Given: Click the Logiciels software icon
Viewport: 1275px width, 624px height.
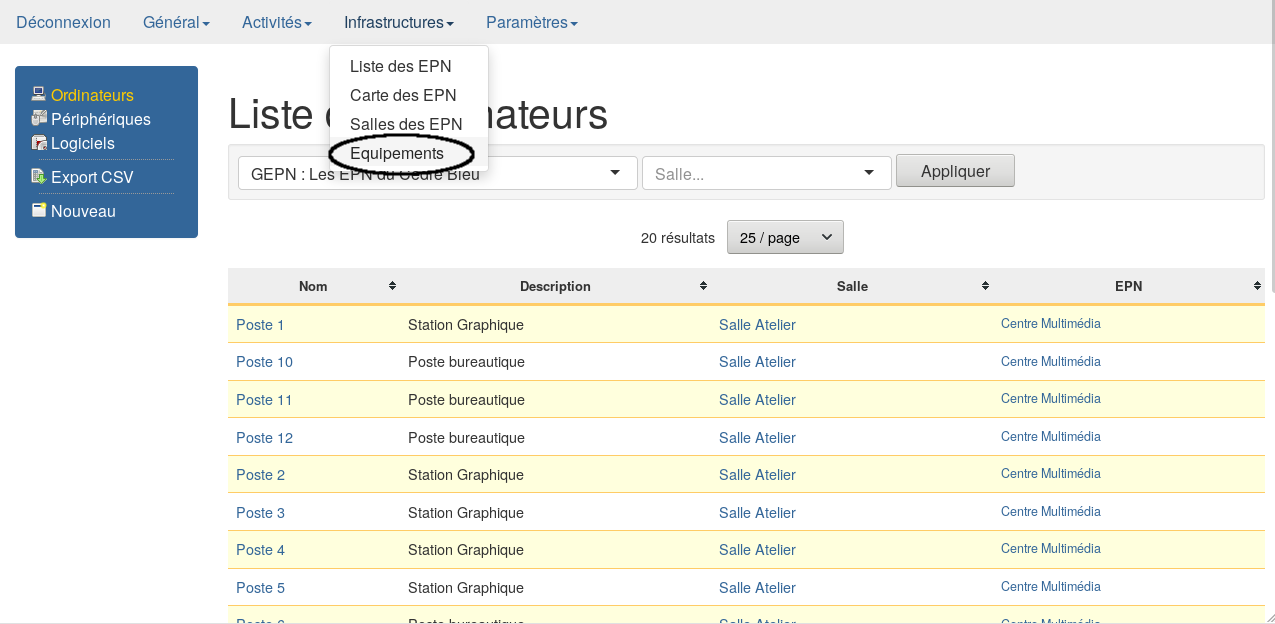Looking at the screenshot, I should click(x=39, y=143).
